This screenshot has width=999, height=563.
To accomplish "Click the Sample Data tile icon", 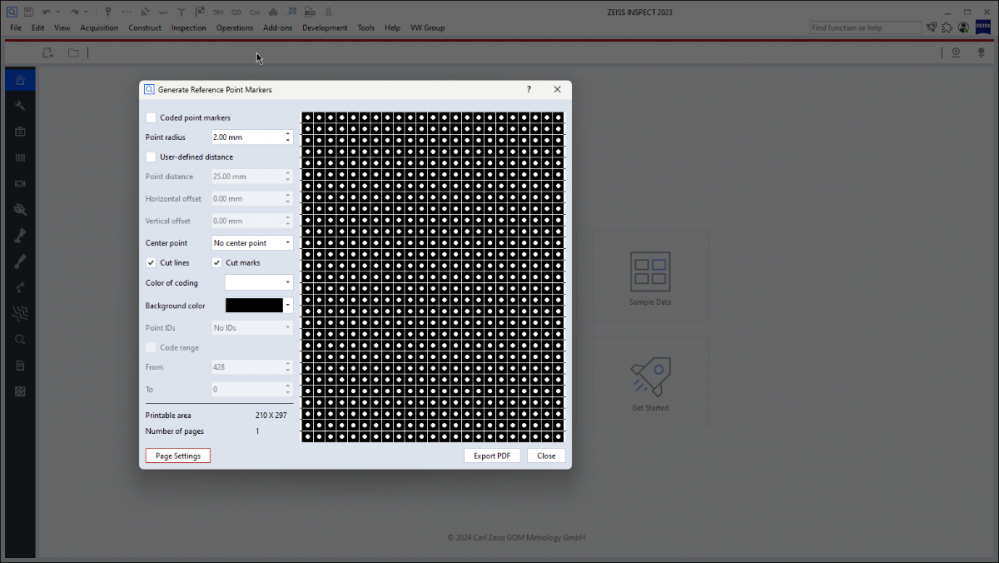I will (650, 272).
